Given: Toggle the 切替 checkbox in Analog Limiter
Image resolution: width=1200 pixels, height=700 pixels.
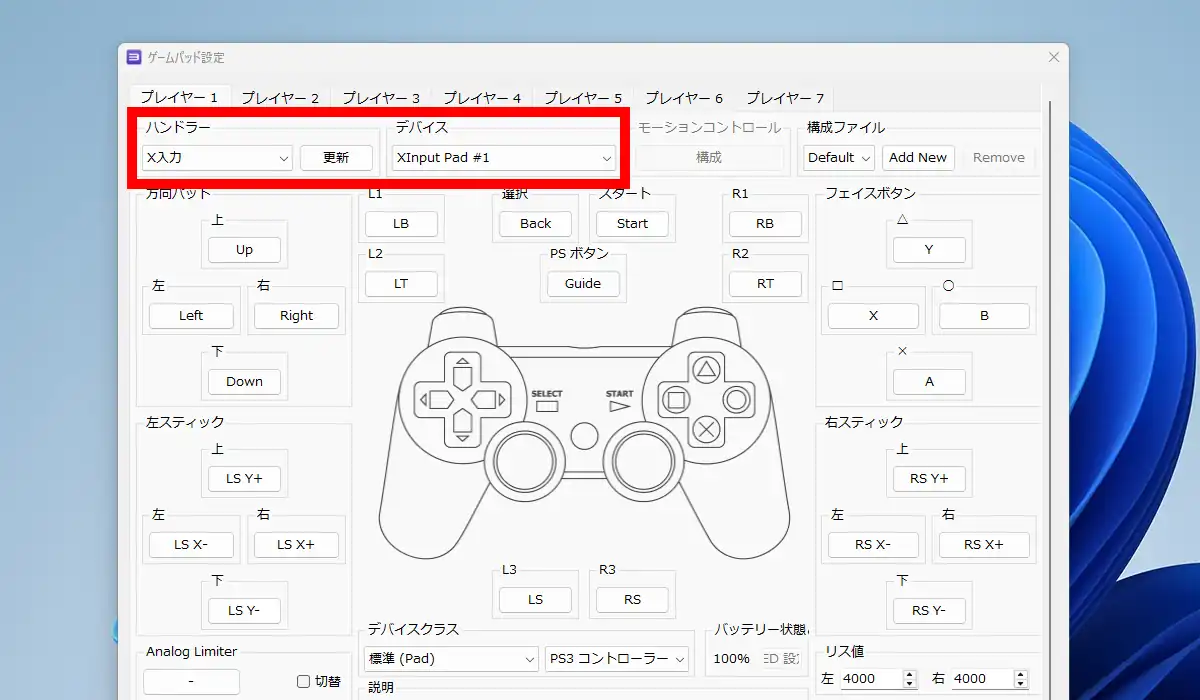Looking at the screenshot, I should (x=304, y=682).
